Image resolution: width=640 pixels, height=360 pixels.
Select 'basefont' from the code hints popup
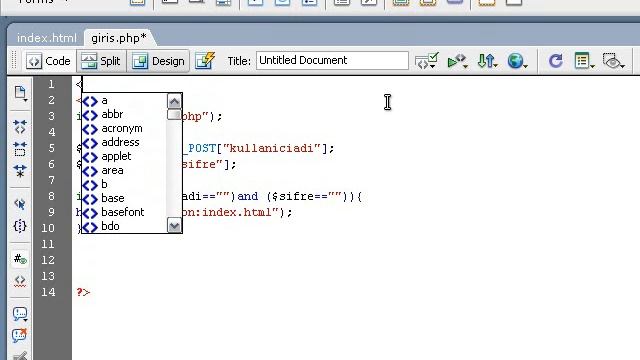pyautogui.click(x=124, y=212)
